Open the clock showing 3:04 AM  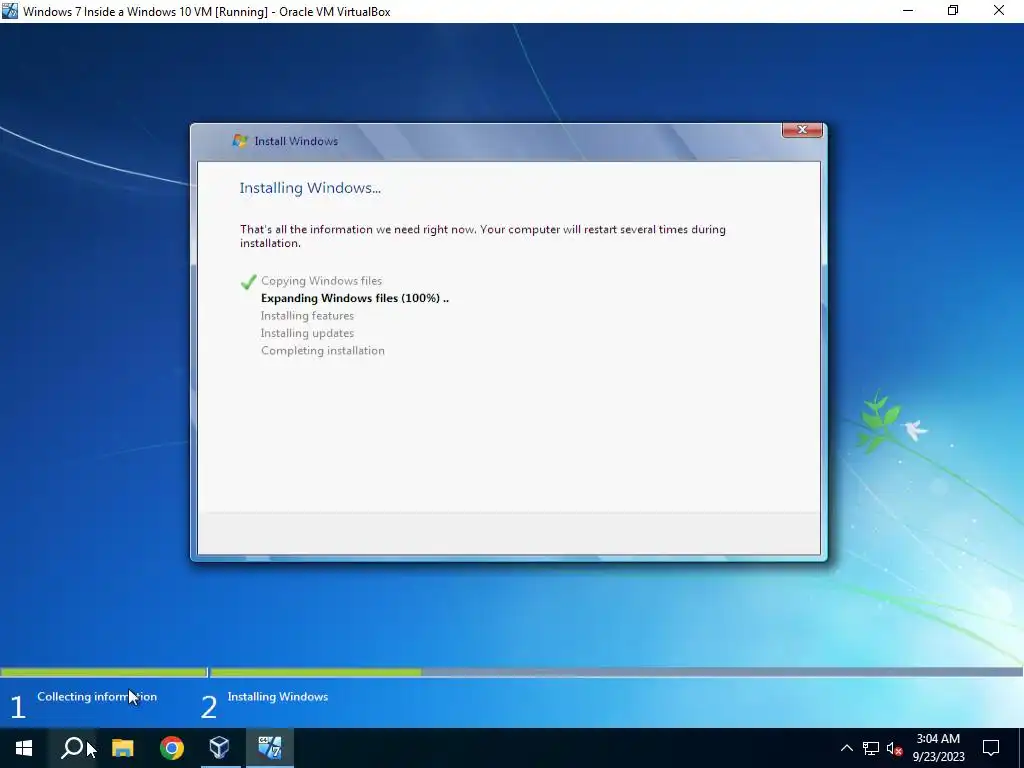pyautogui.click(x=938, y=748)
